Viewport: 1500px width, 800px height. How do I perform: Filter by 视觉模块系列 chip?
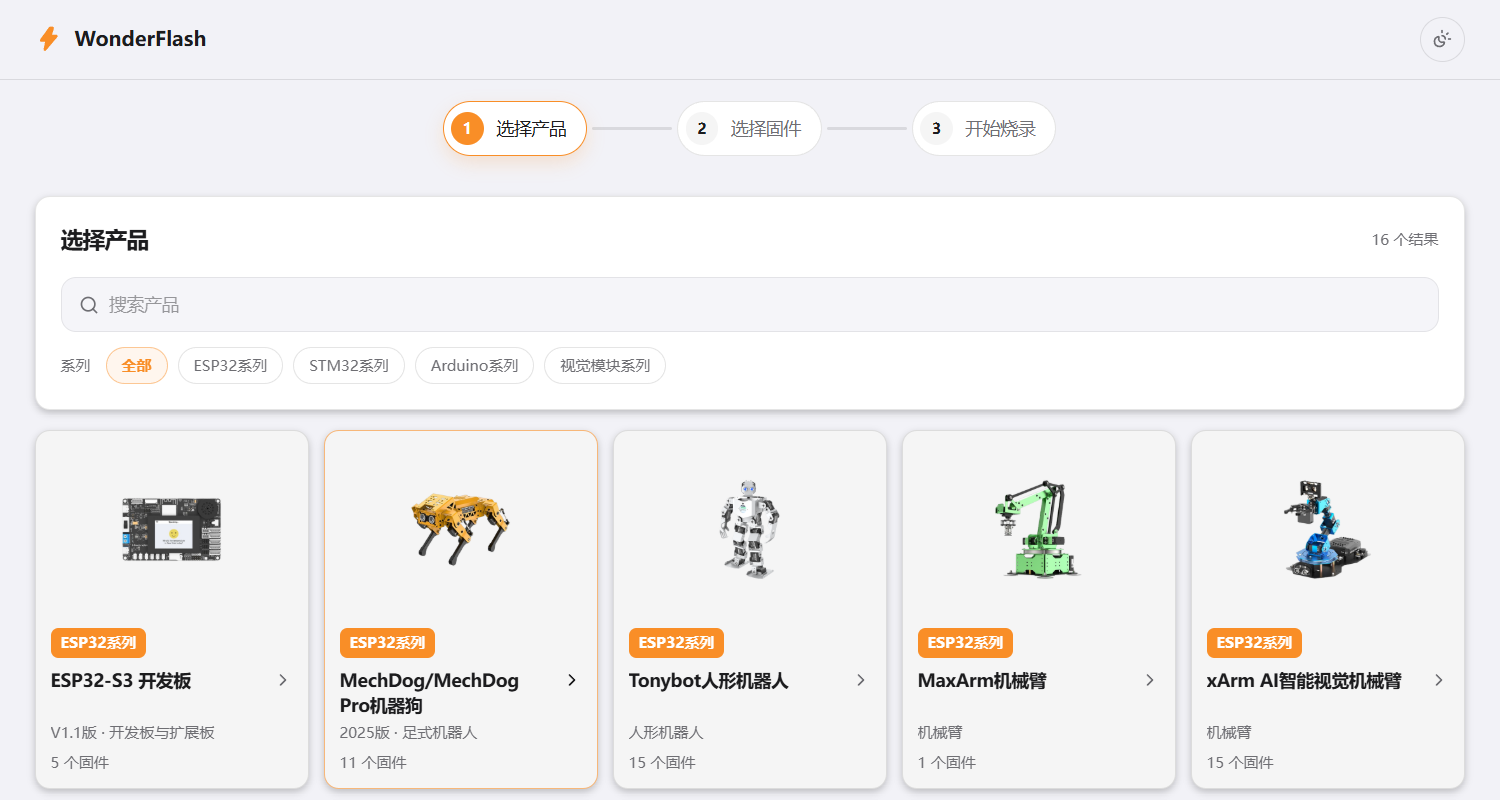click(605, 365)
